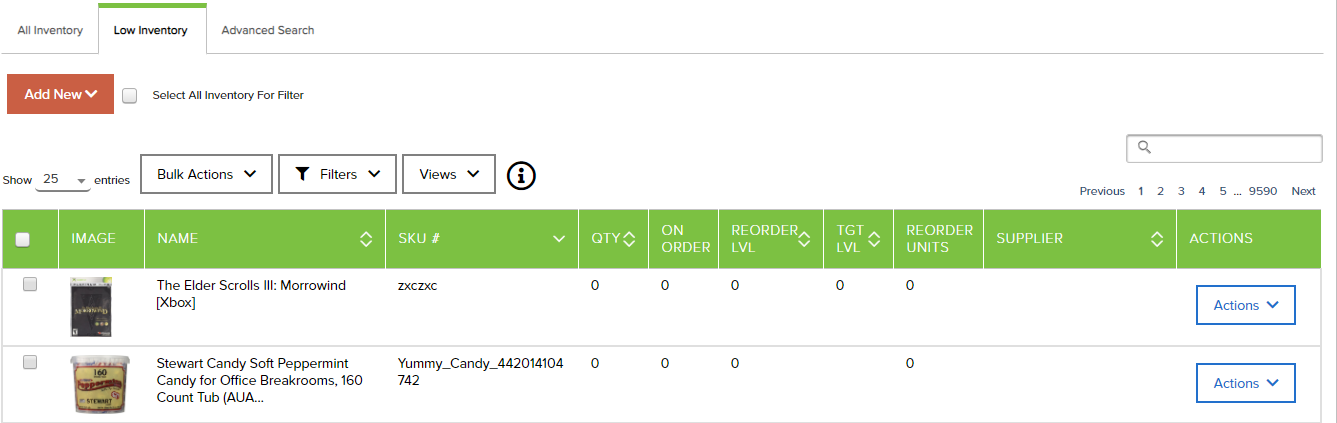Screen dimensions: 1337x423
Task: Click the Add New button
Action: point(60,94)
